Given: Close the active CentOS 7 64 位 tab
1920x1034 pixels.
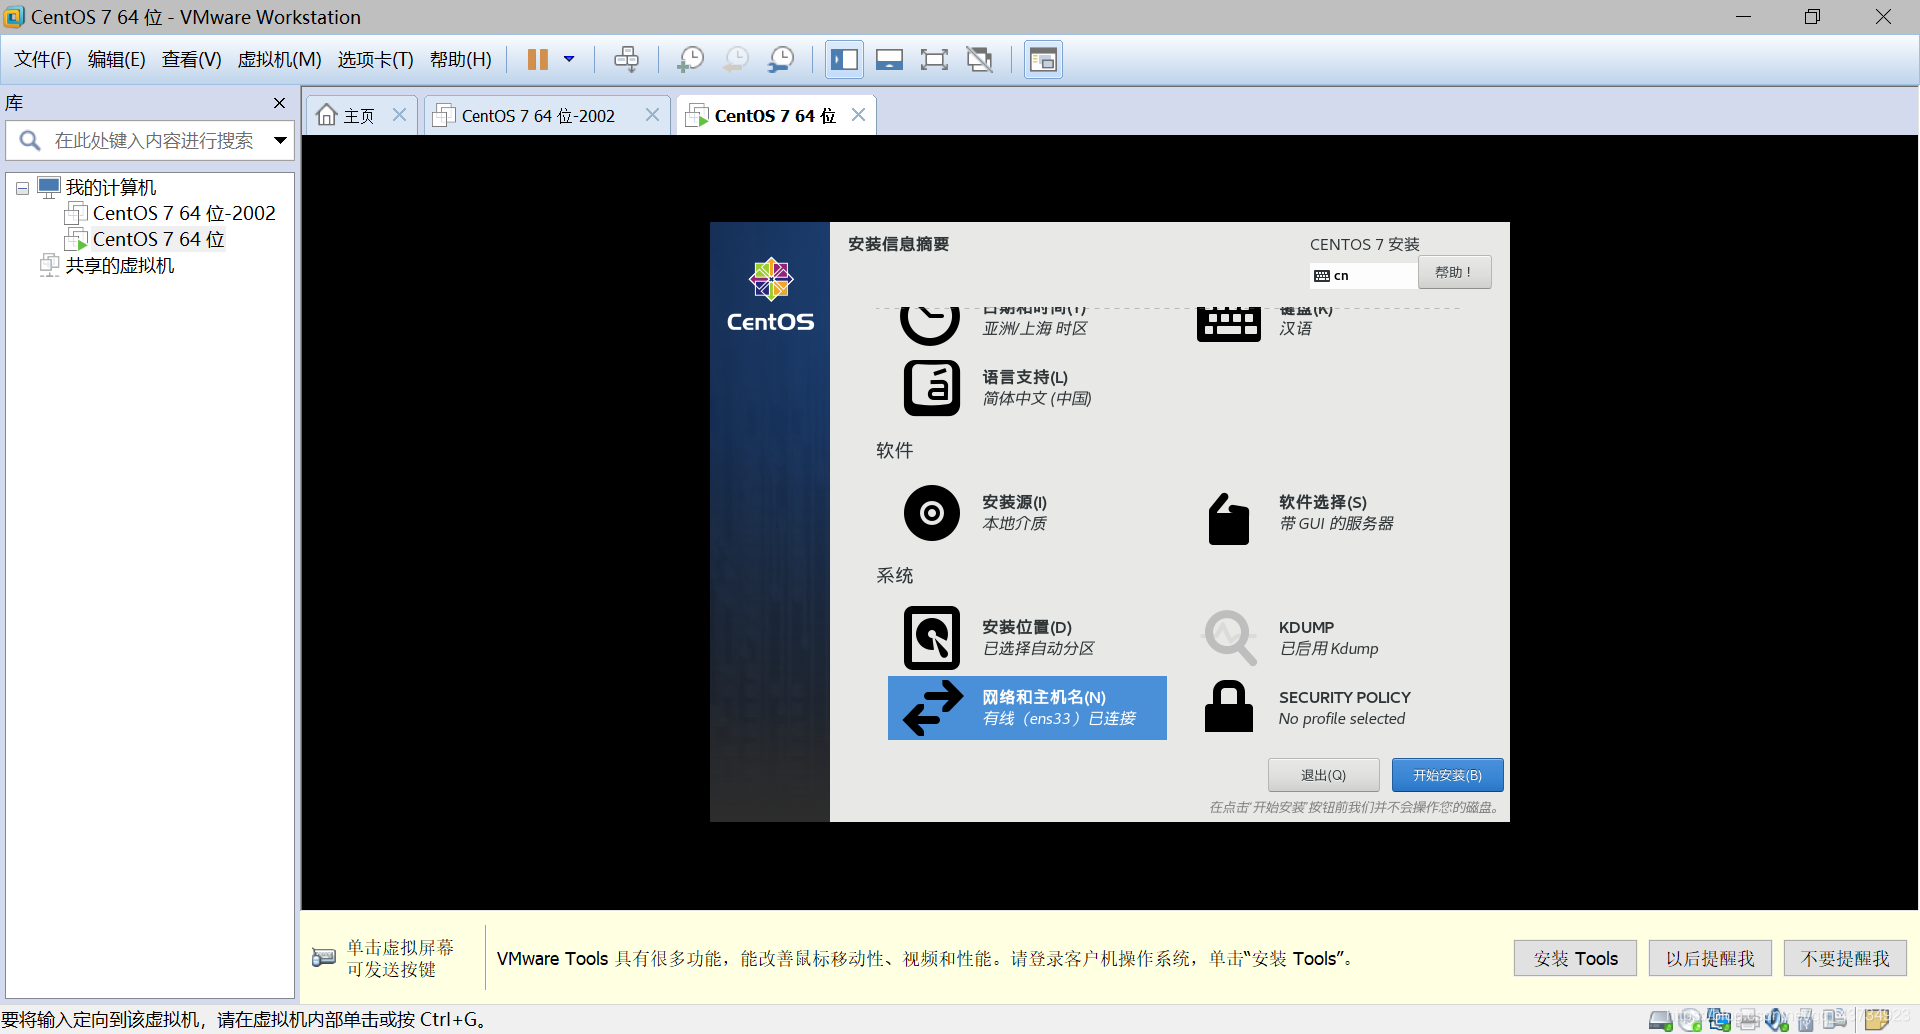Looking at the screenshot, I should (x=858, y=115).
